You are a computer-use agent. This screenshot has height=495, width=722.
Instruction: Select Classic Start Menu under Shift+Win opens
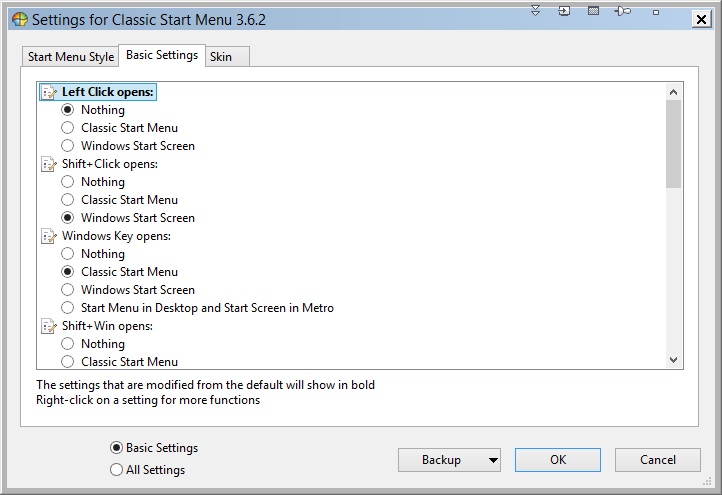[x=68, y=361]
